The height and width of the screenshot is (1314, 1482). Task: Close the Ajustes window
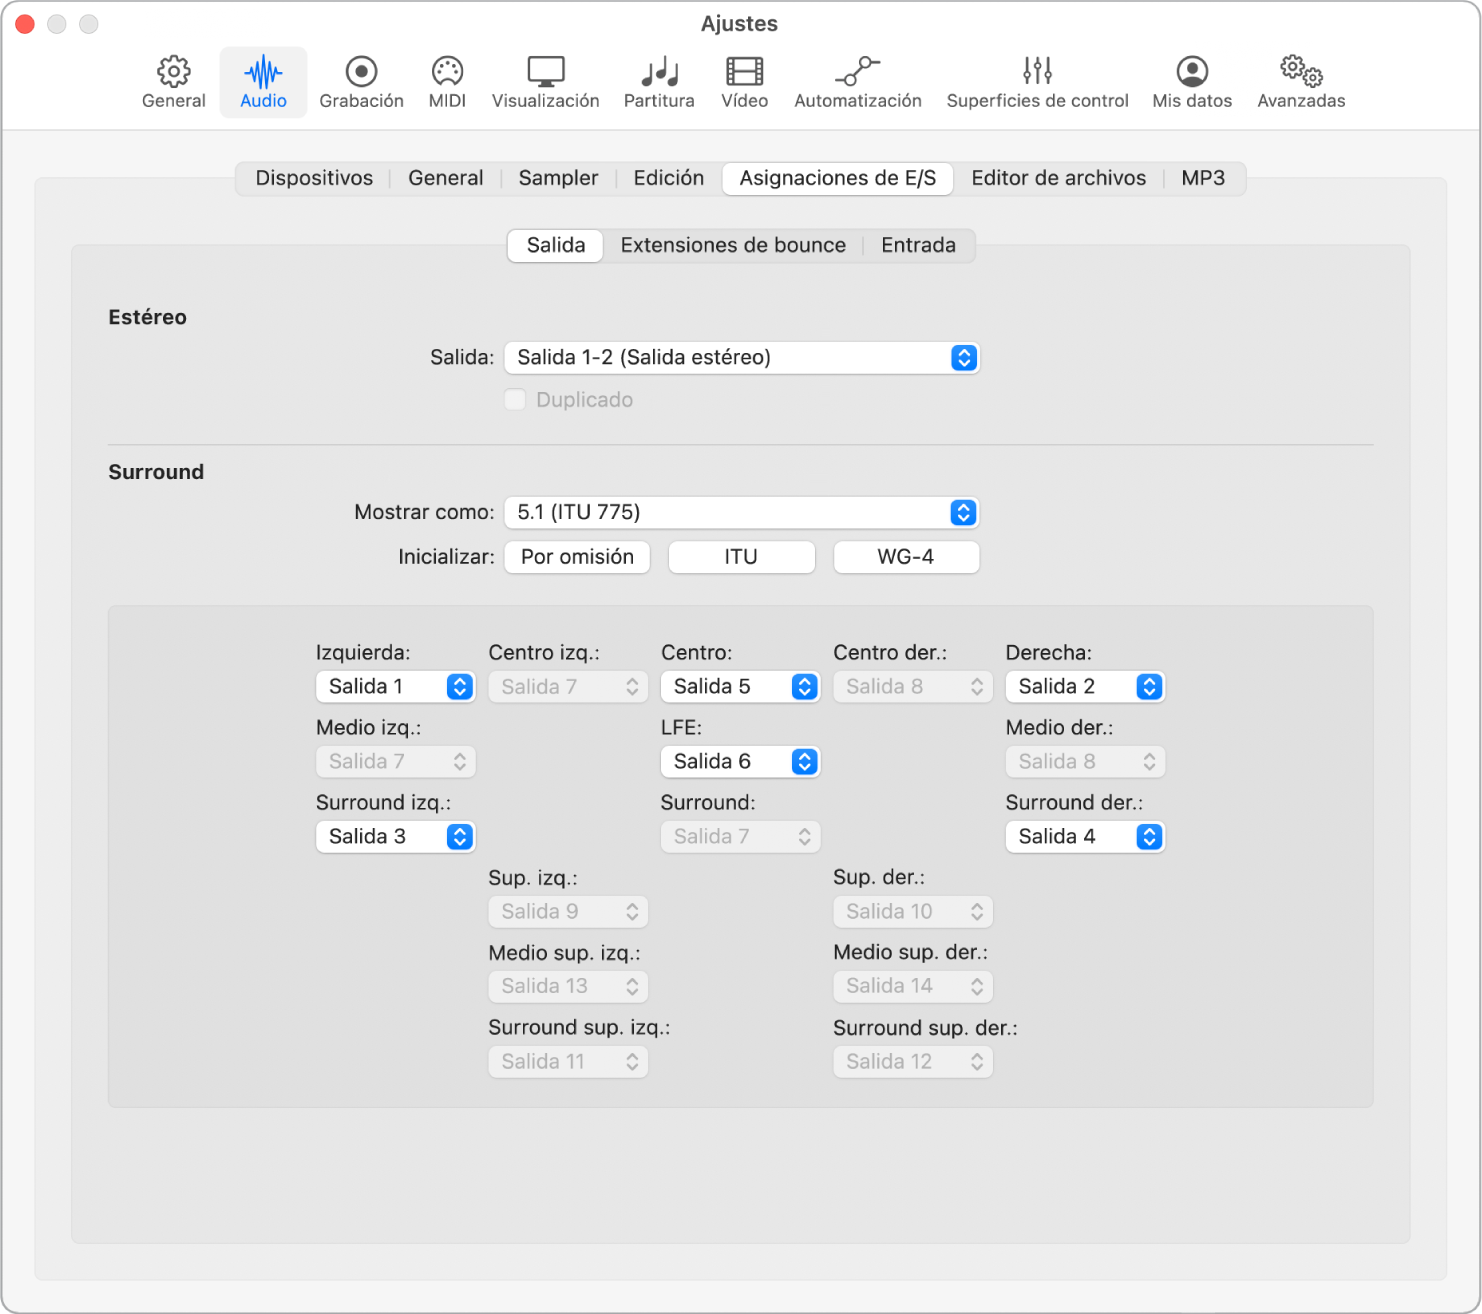tap(25, 24)
